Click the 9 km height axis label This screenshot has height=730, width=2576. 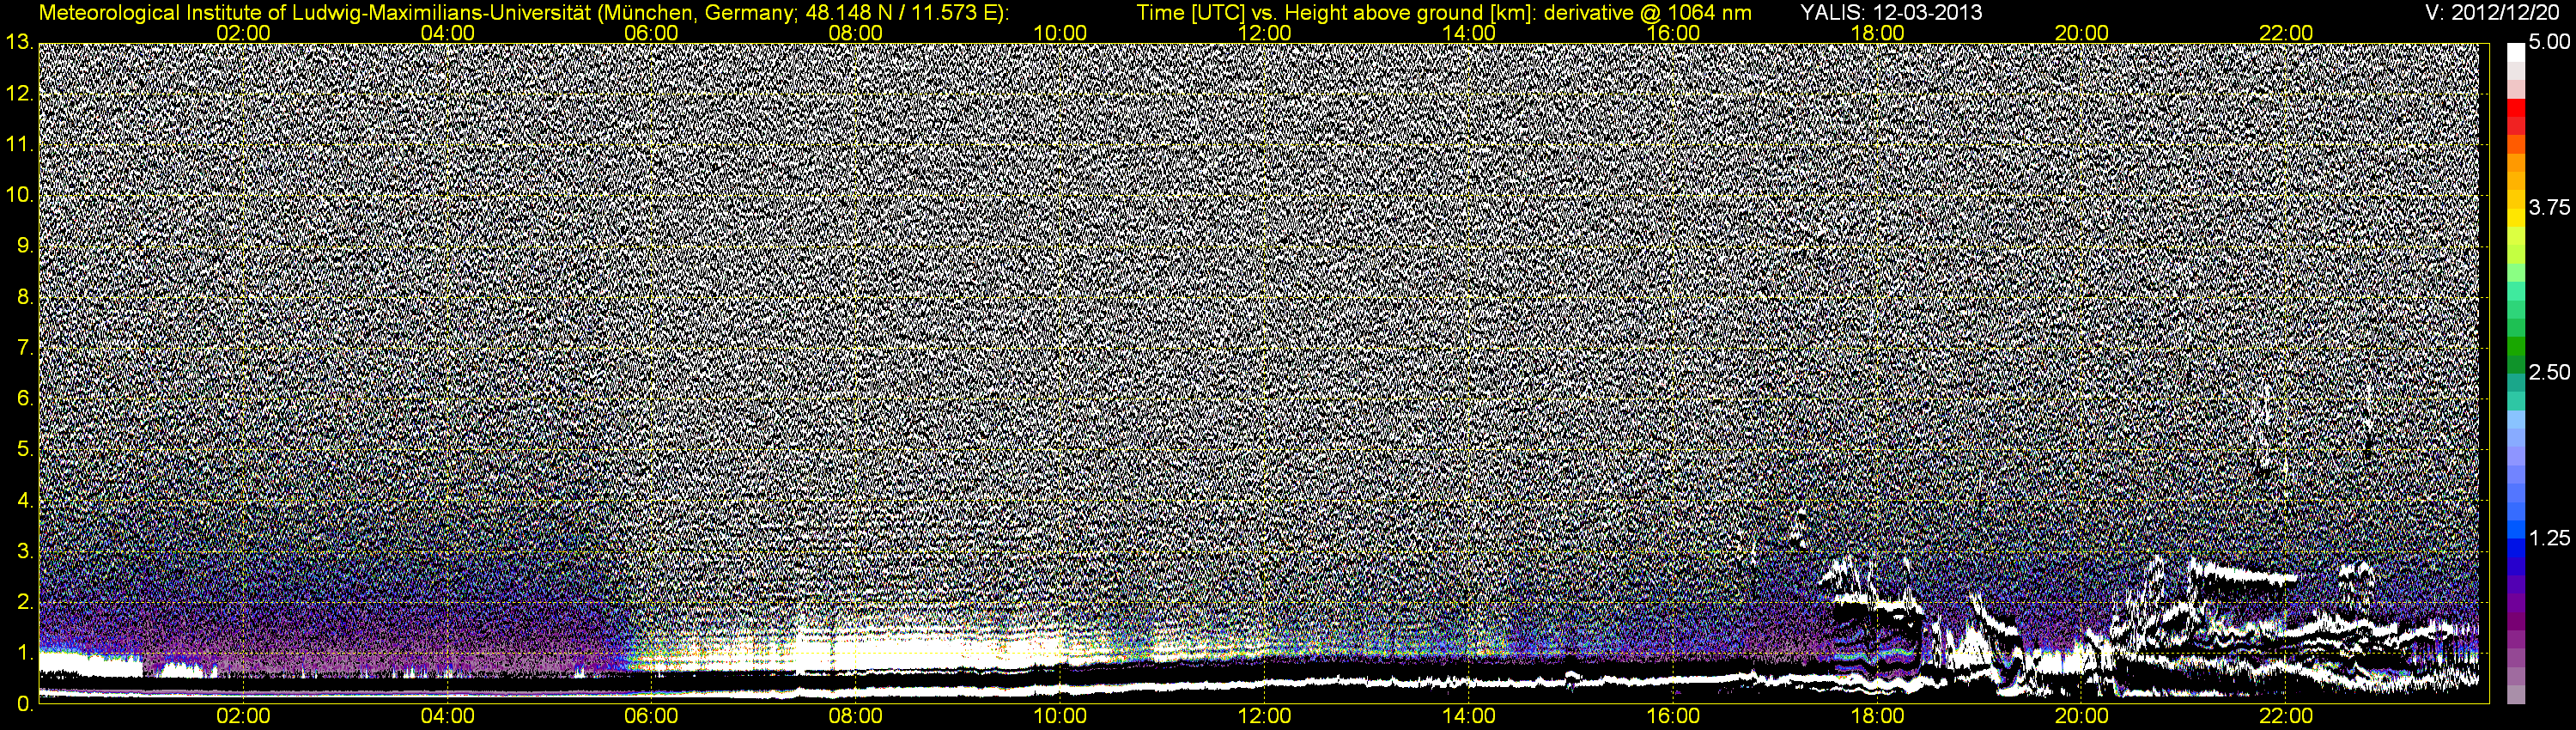click(24, 246)
